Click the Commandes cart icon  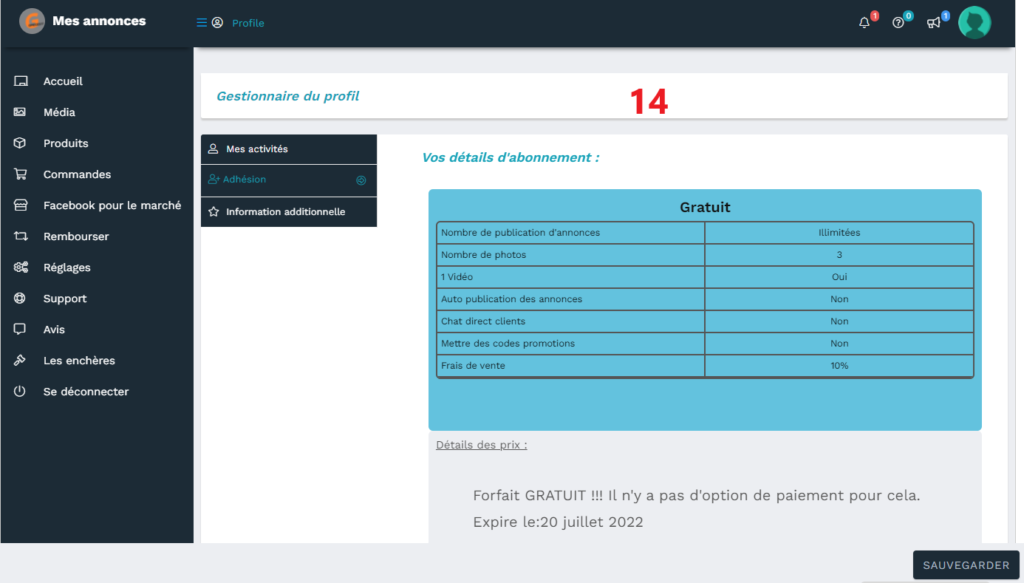tap(20, 174)
